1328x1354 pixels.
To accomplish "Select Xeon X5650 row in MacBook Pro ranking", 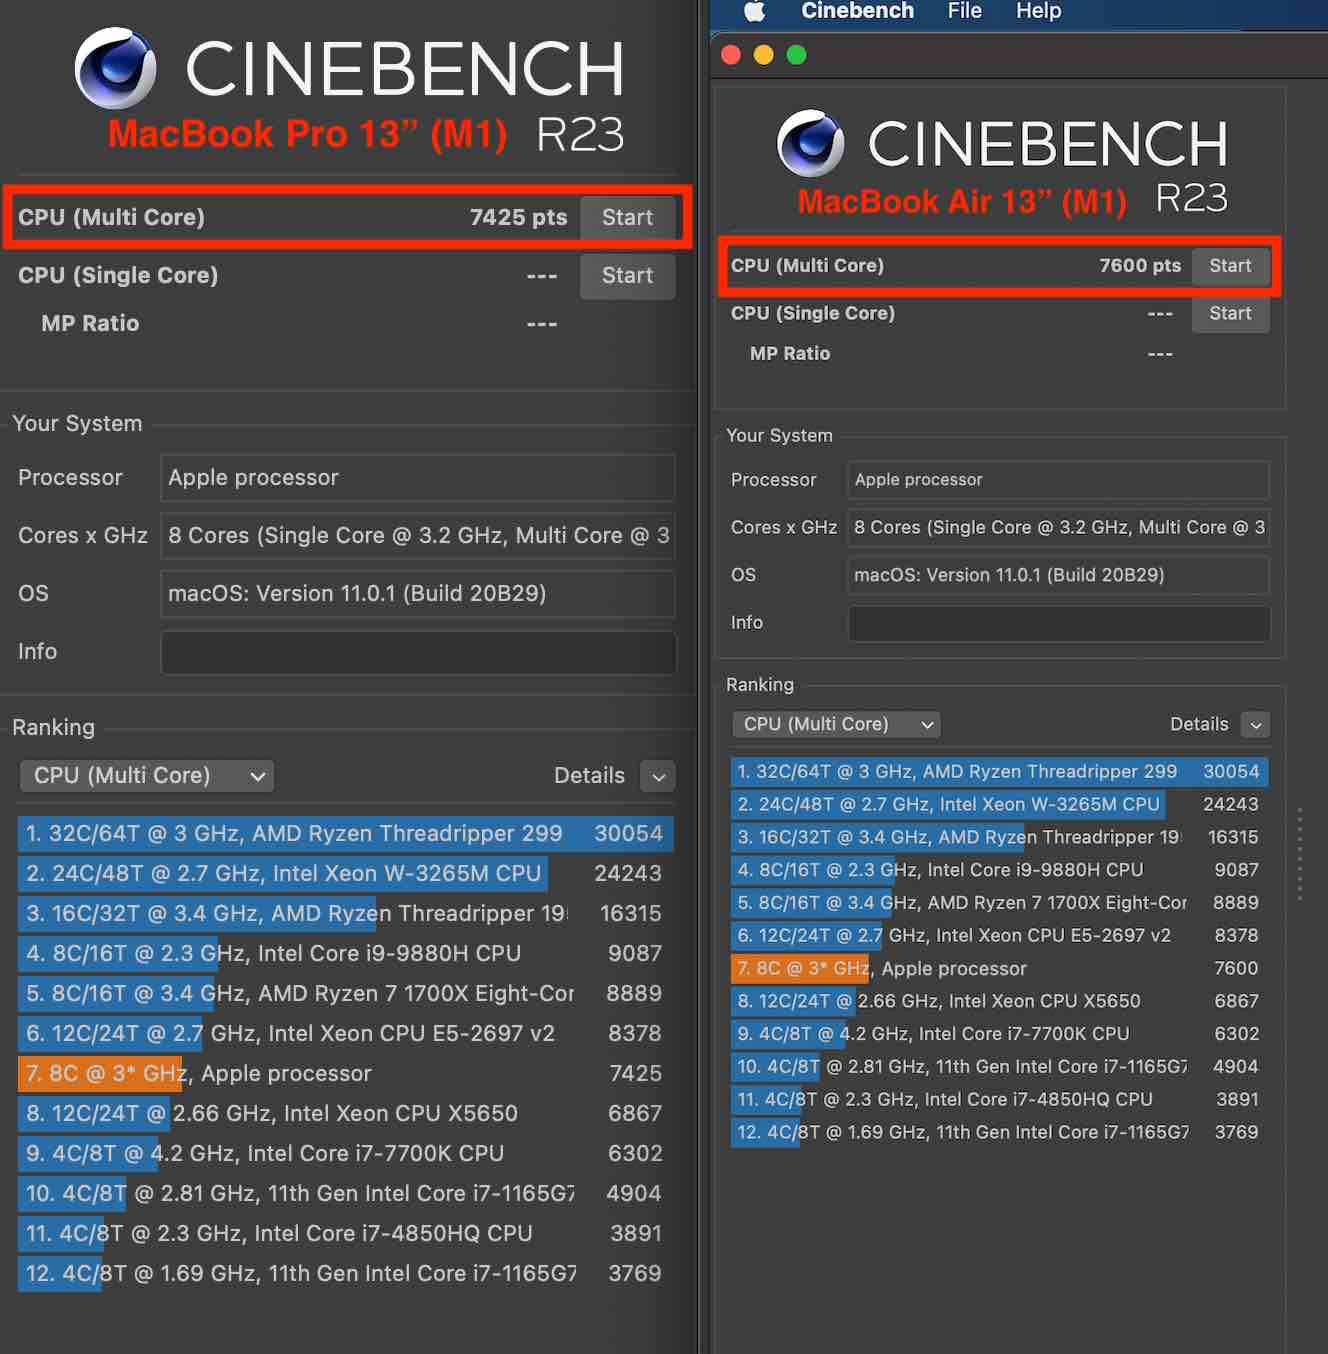I will [x=346, y=1114].
